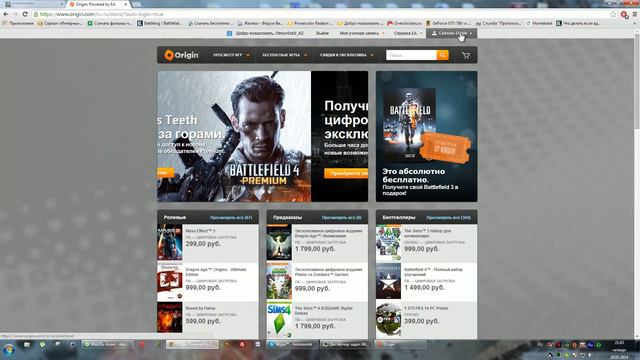Click the blue Facebook icon in top bar
640x360 pixels.
pyautogui.click(x=229, y=33)
